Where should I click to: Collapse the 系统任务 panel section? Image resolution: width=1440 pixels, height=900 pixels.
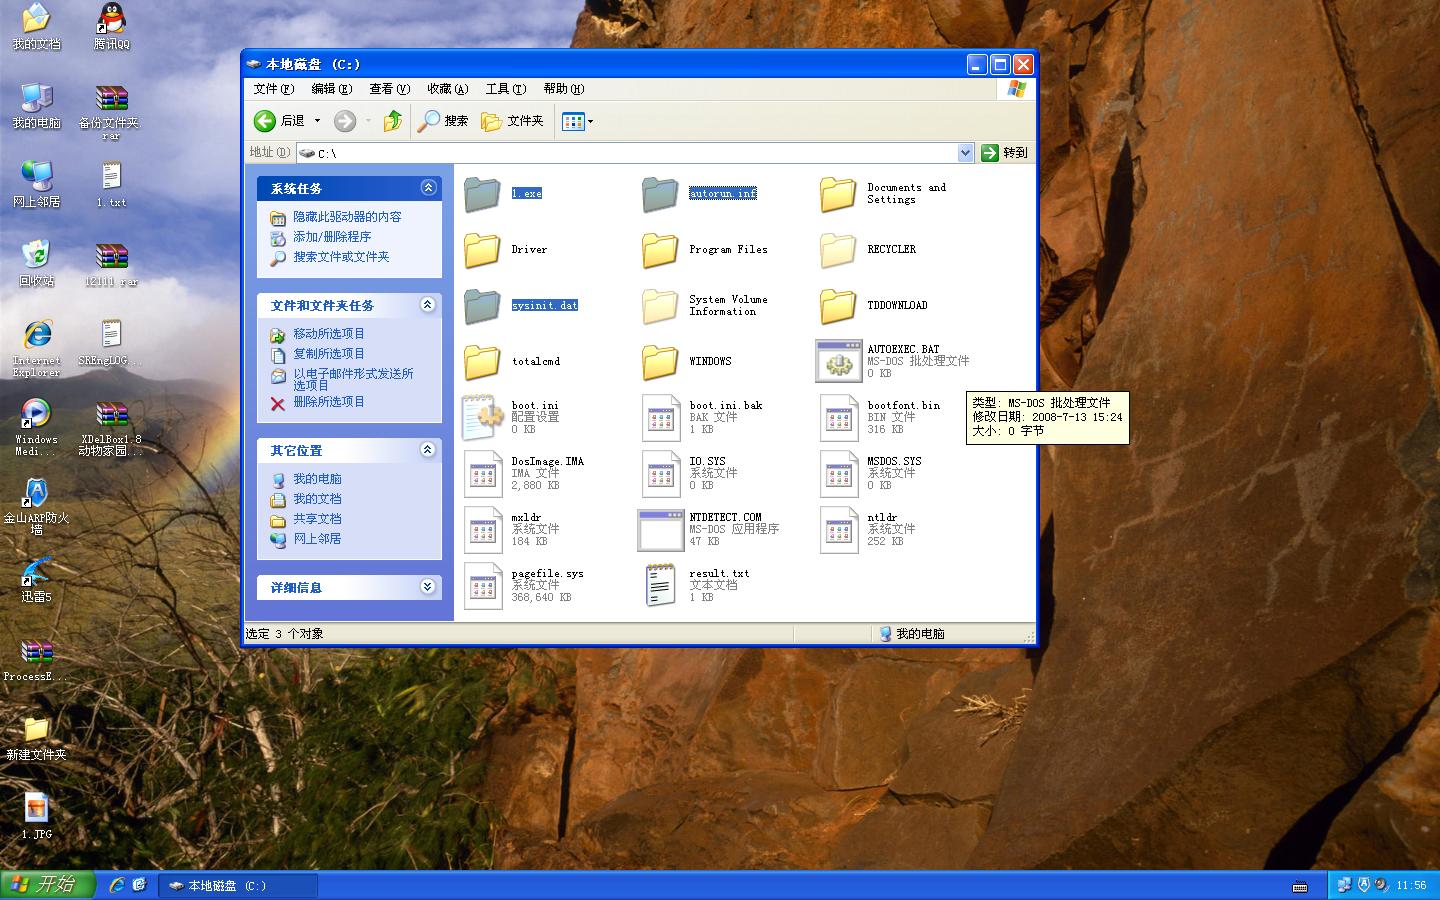pyautogui.click(x=428, y=188)
